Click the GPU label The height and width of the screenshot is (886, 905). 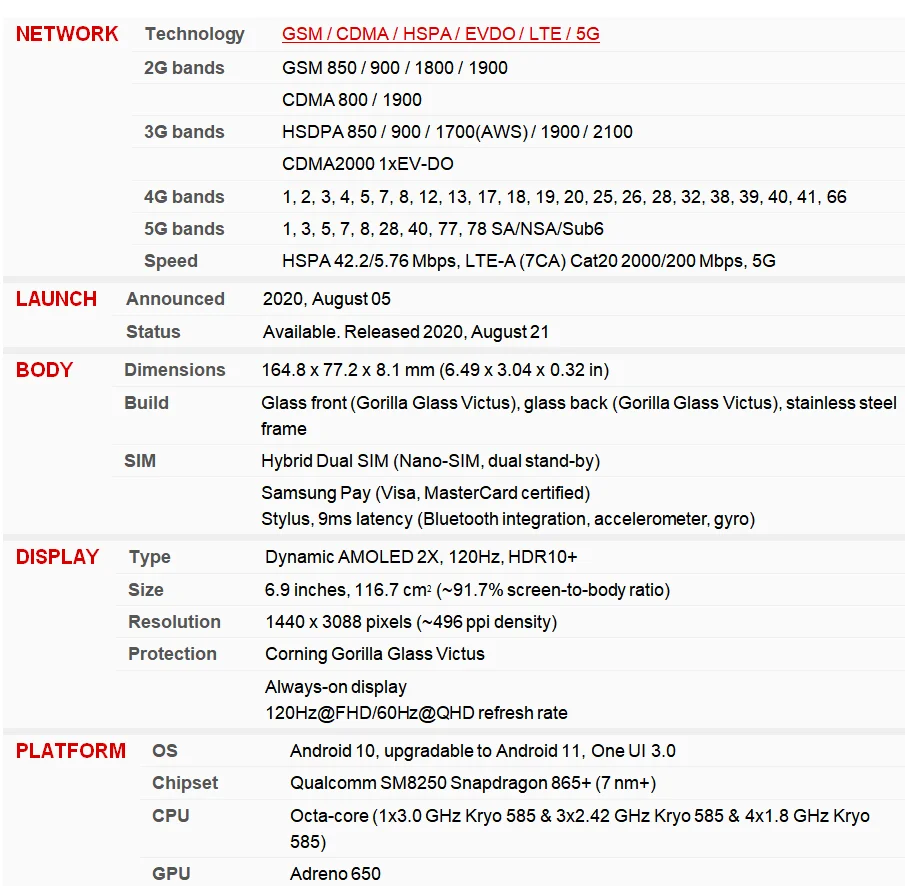(x=171, y=874)
